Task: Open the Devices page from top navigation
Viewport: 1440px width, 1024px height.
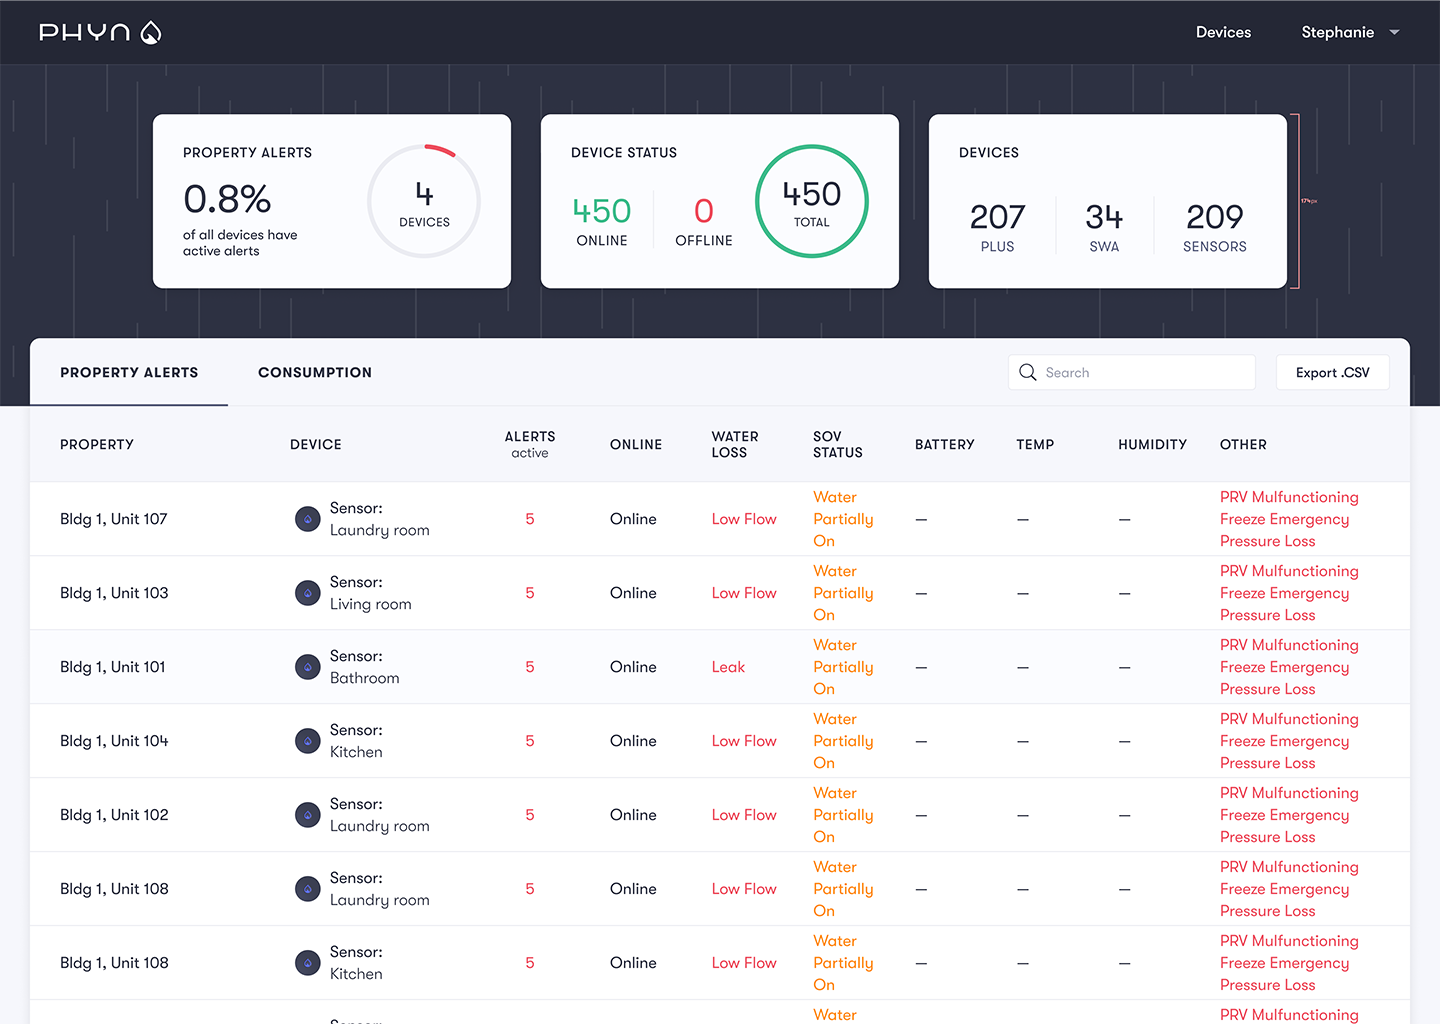Action: (1223, 32)
